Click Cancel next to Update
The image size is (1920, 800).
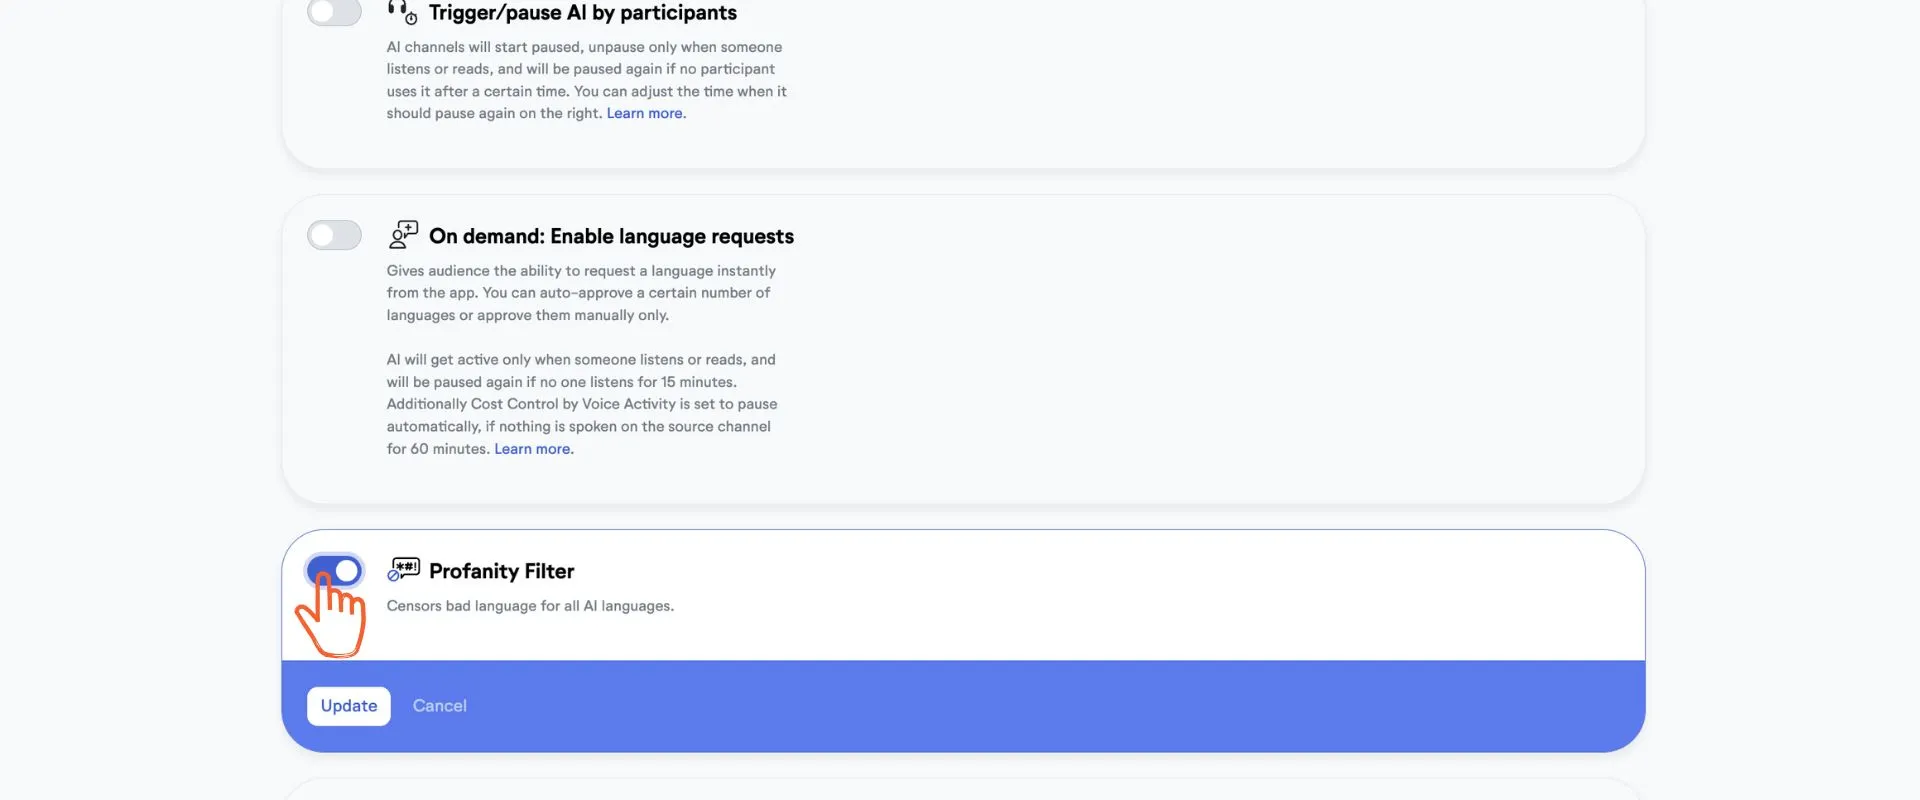tap(440, 706)
